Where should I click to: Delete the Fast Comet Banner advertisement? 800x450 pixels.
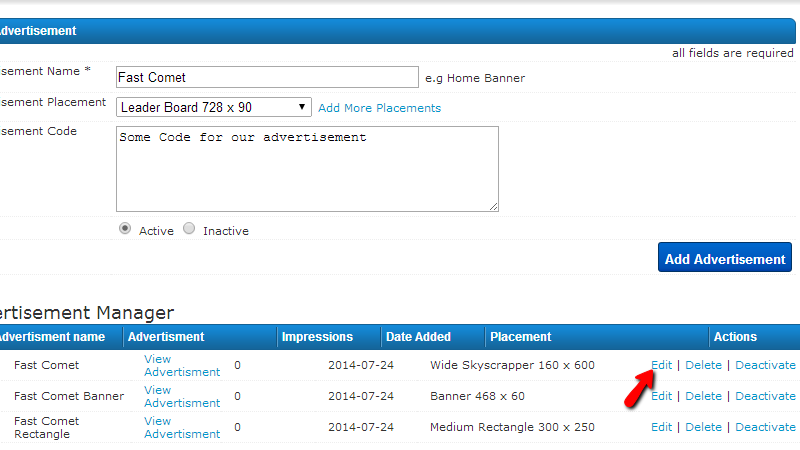point(704,396)
